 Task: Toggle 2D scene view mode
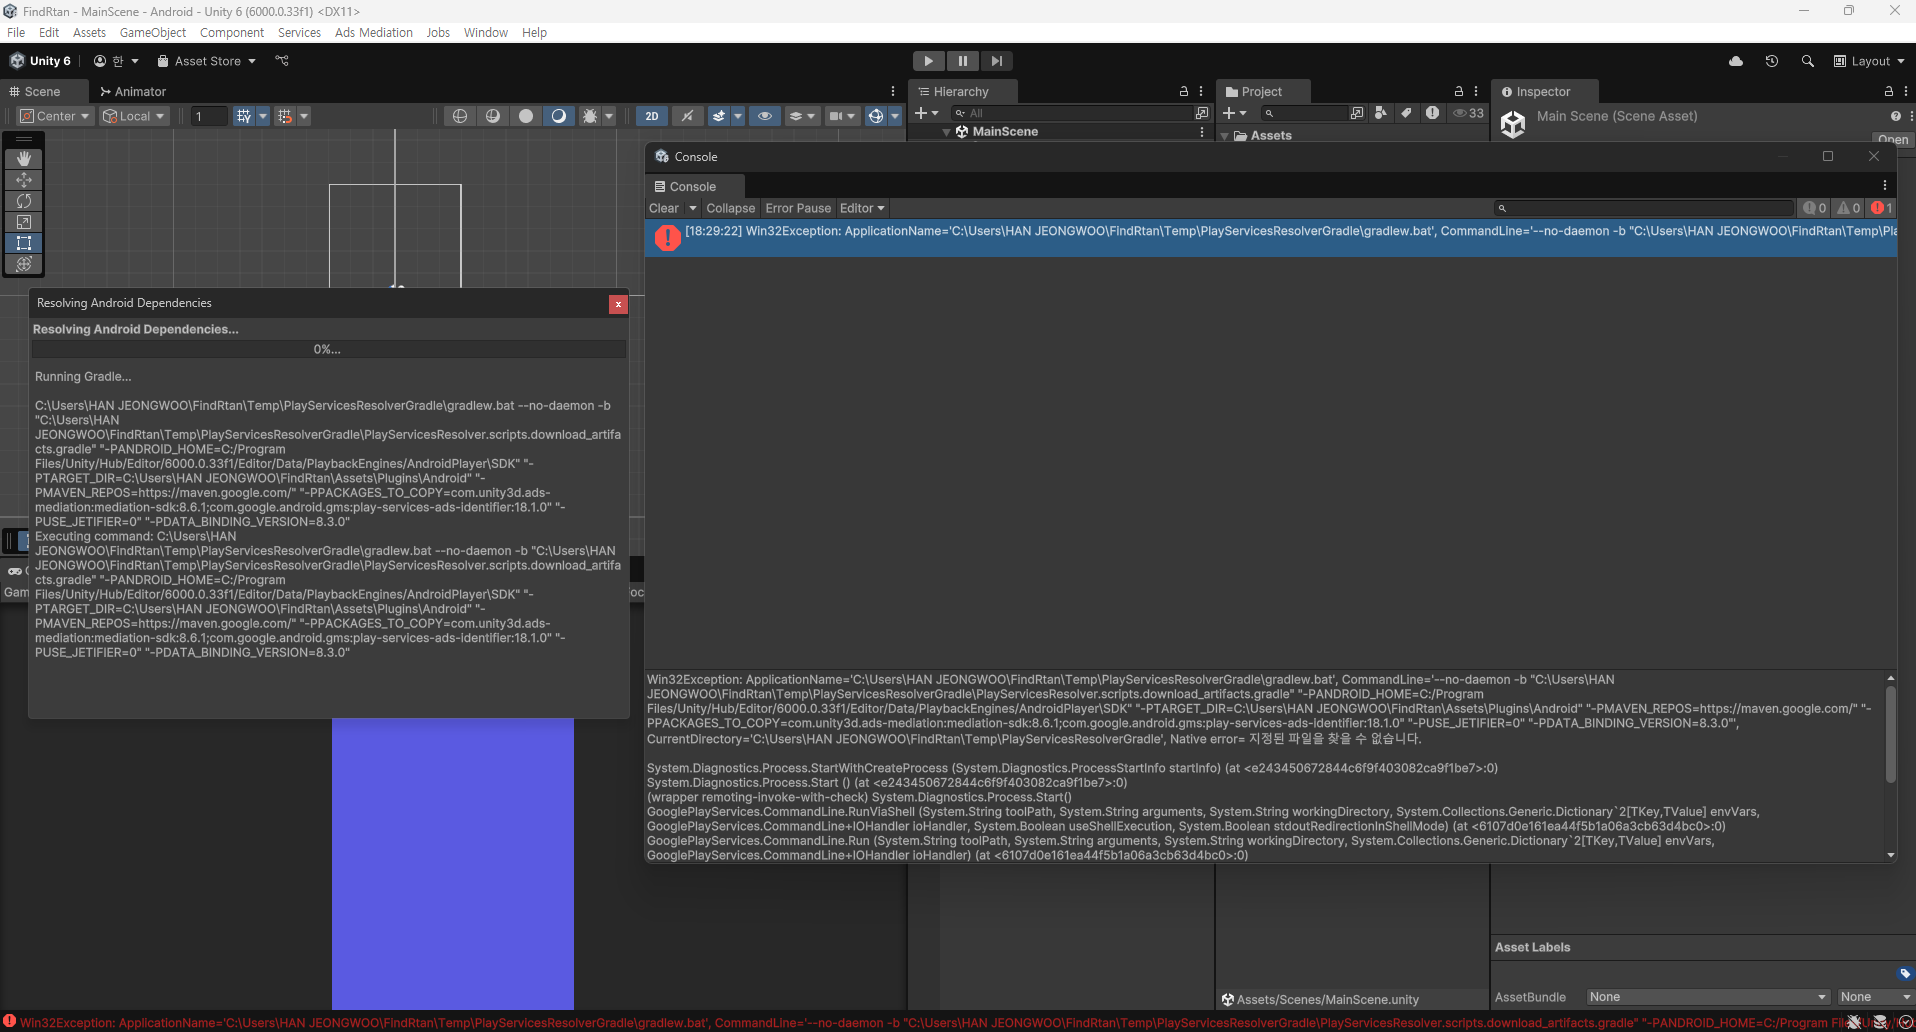pos(652,116)
